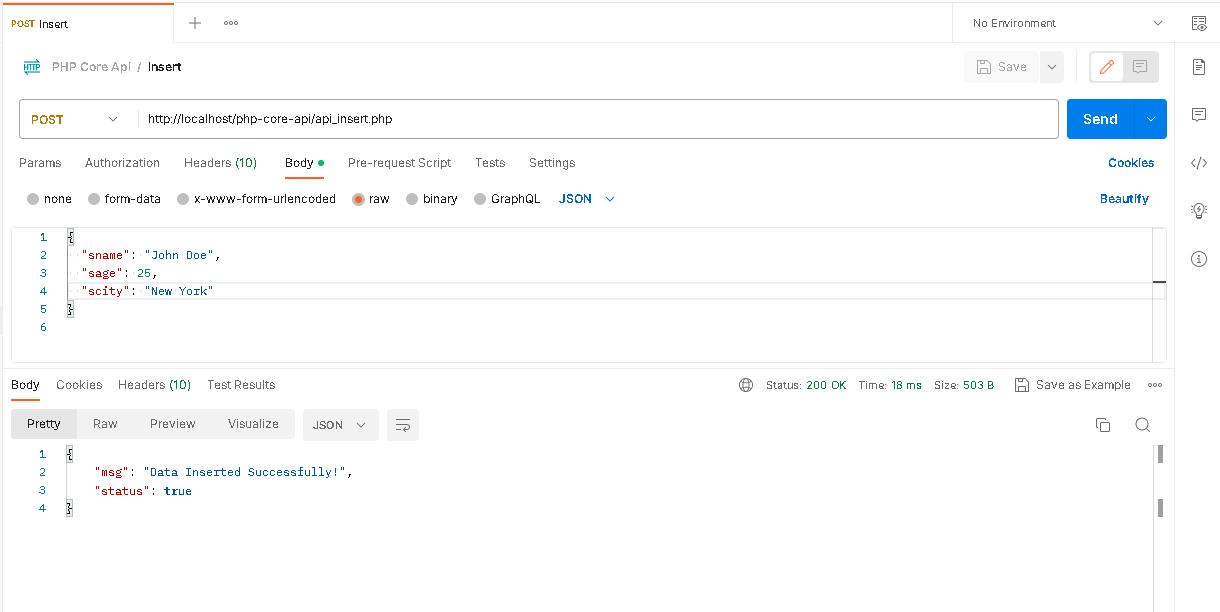Image resolution: width=1220 pixels, height=612 pixels.
Task: Open the Save options dropdown arrow
Action: [x=1051, y=67]
